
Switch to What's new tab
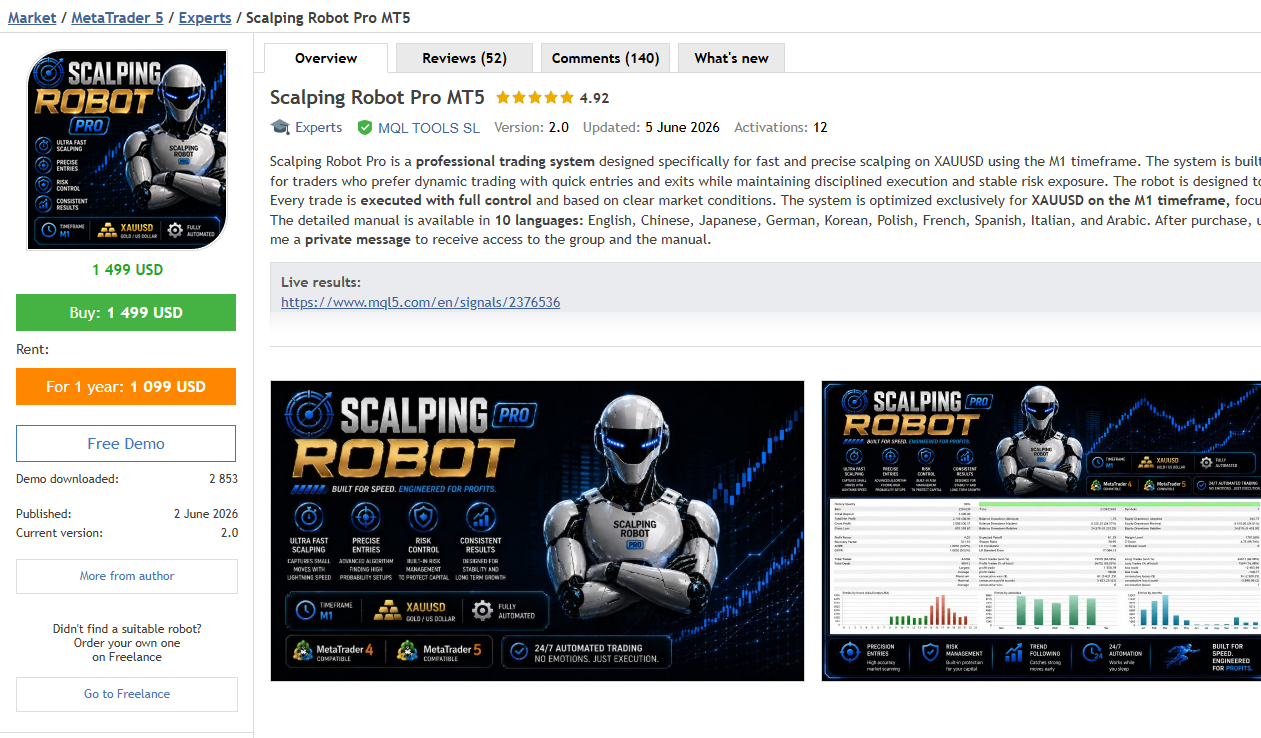(x=731, y=58)
